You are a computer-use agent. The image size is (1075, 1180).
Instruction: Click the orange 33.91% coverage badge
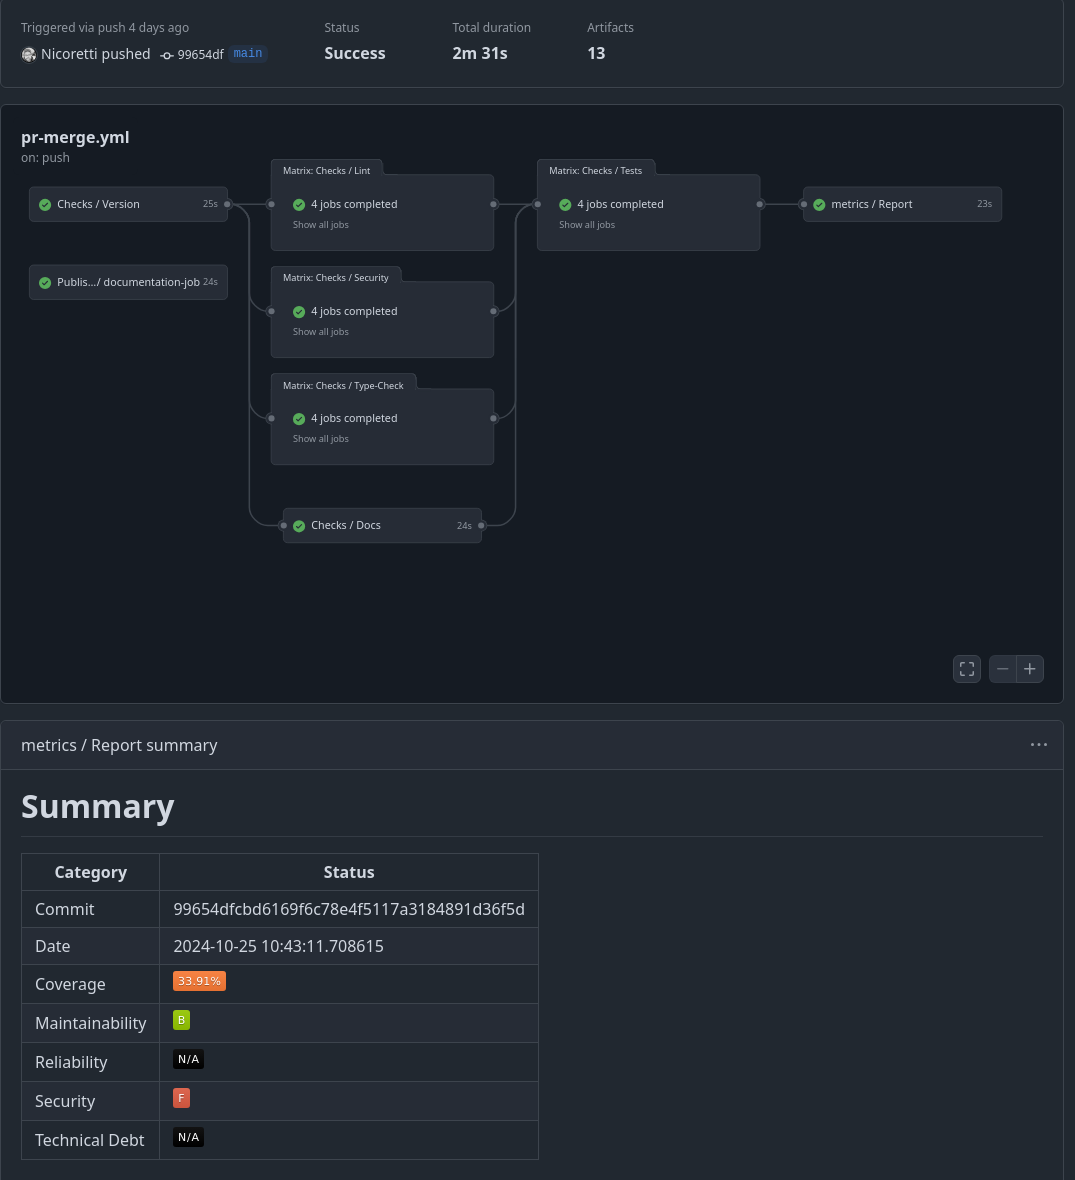(199, 981)
